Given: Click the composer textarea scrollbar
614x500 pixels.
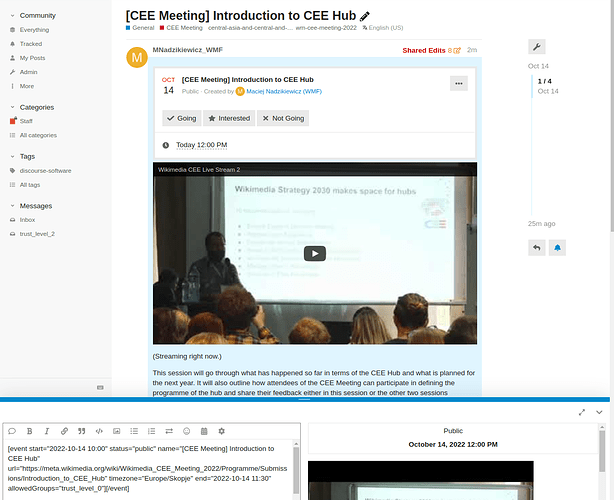Looking at the screenshot, I should pos(296,470).
